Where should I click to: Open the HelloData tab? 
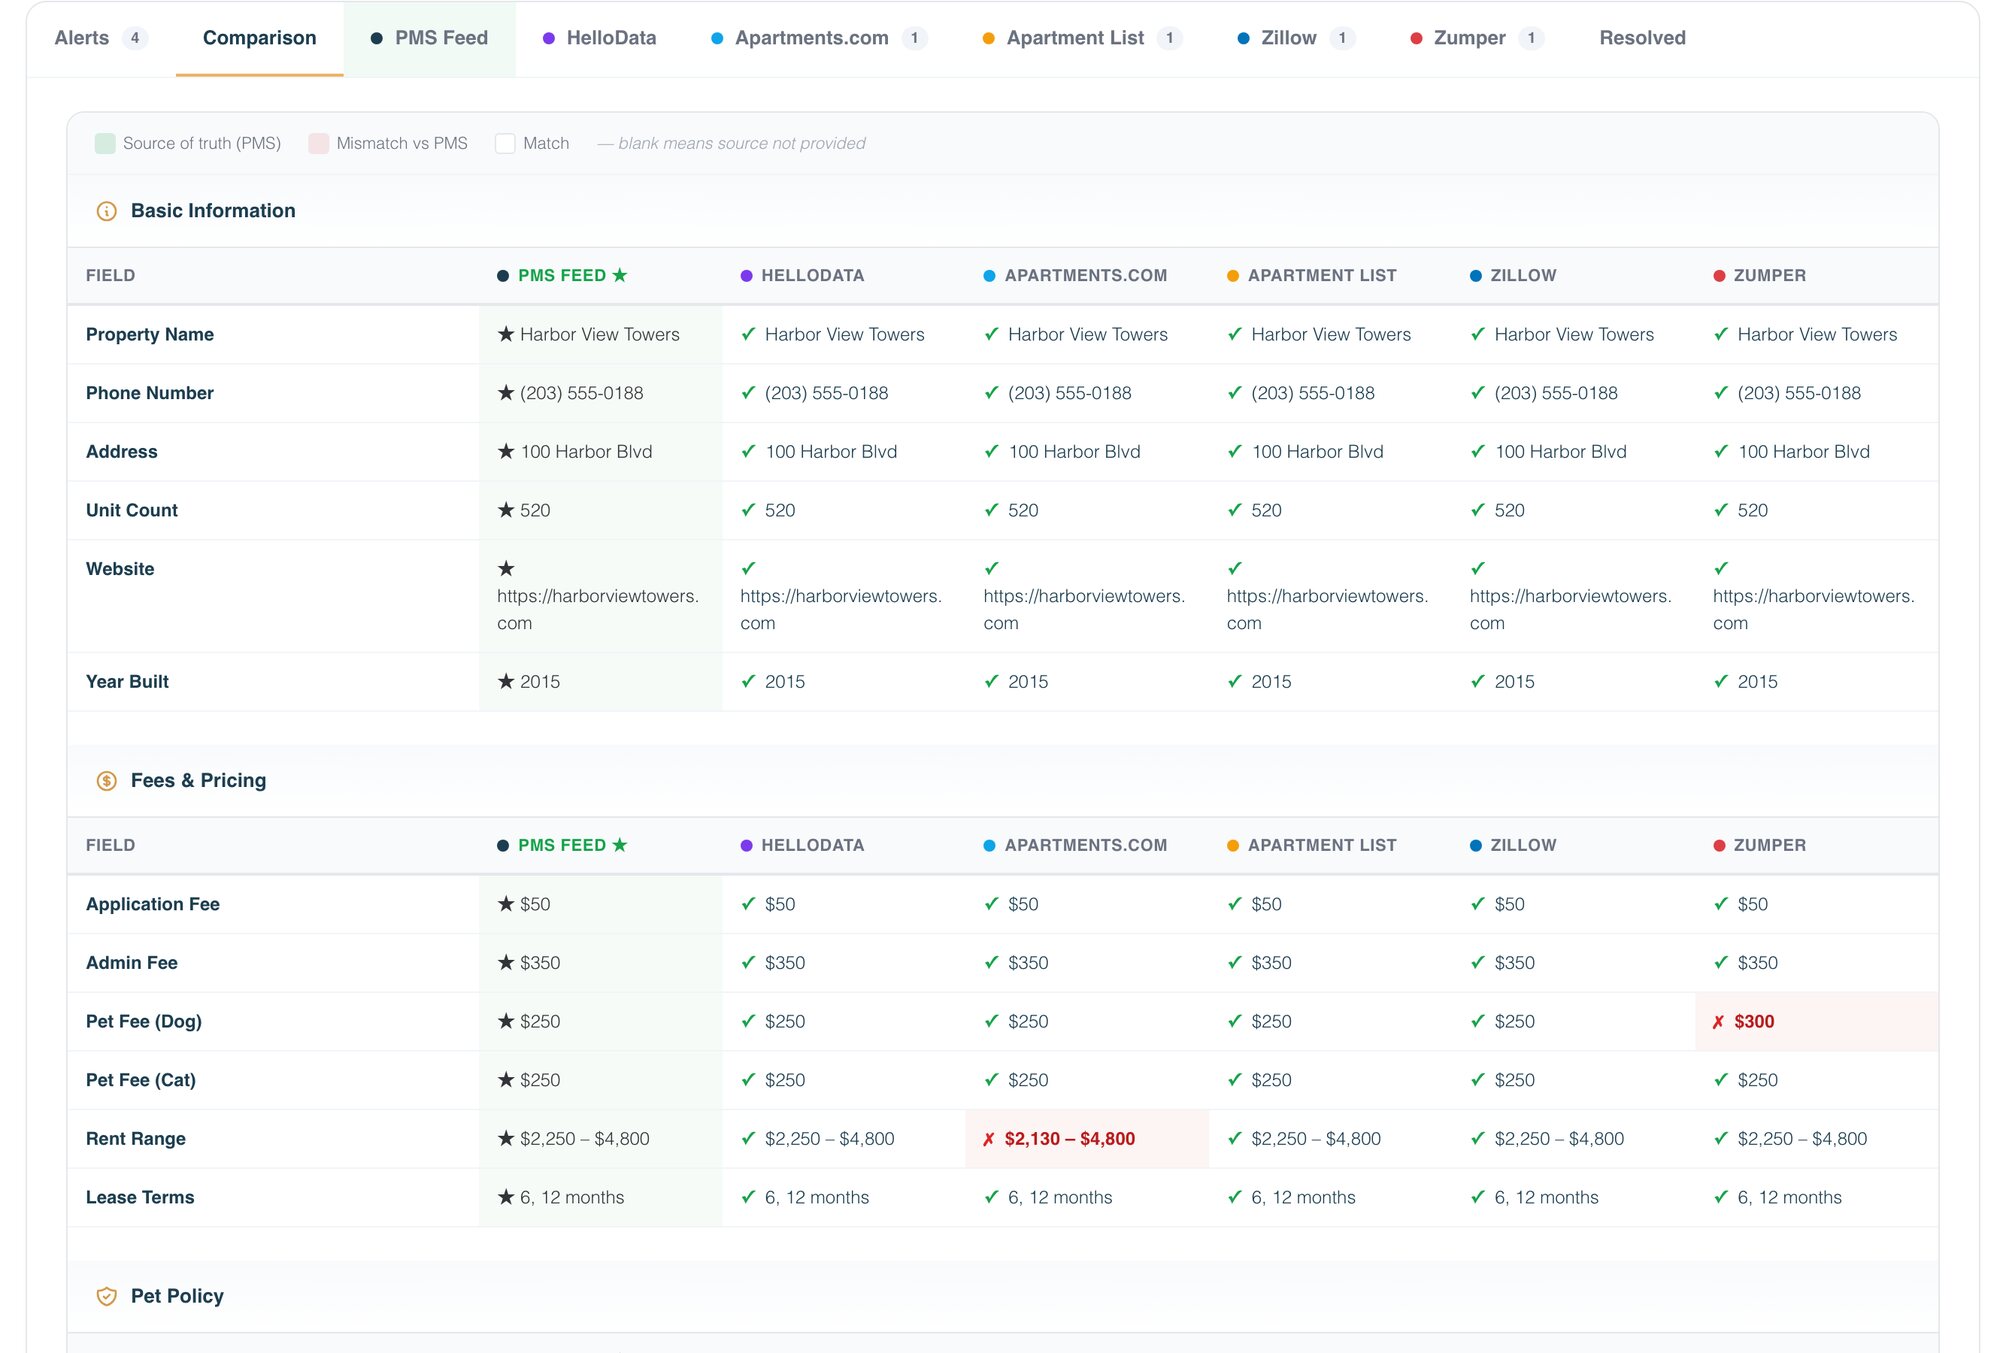[x=599, y=38]
